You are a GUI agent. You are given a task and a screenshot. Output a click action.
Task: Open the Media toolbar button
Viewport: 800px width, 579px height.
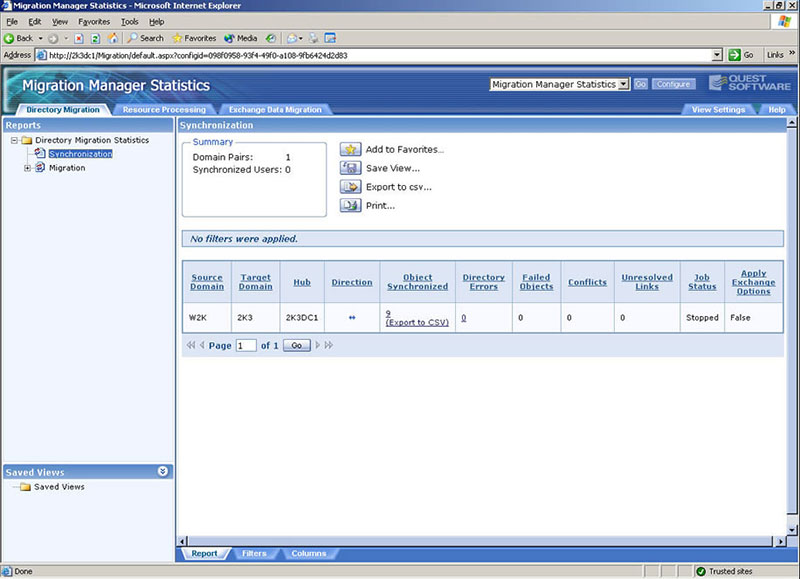241,38
